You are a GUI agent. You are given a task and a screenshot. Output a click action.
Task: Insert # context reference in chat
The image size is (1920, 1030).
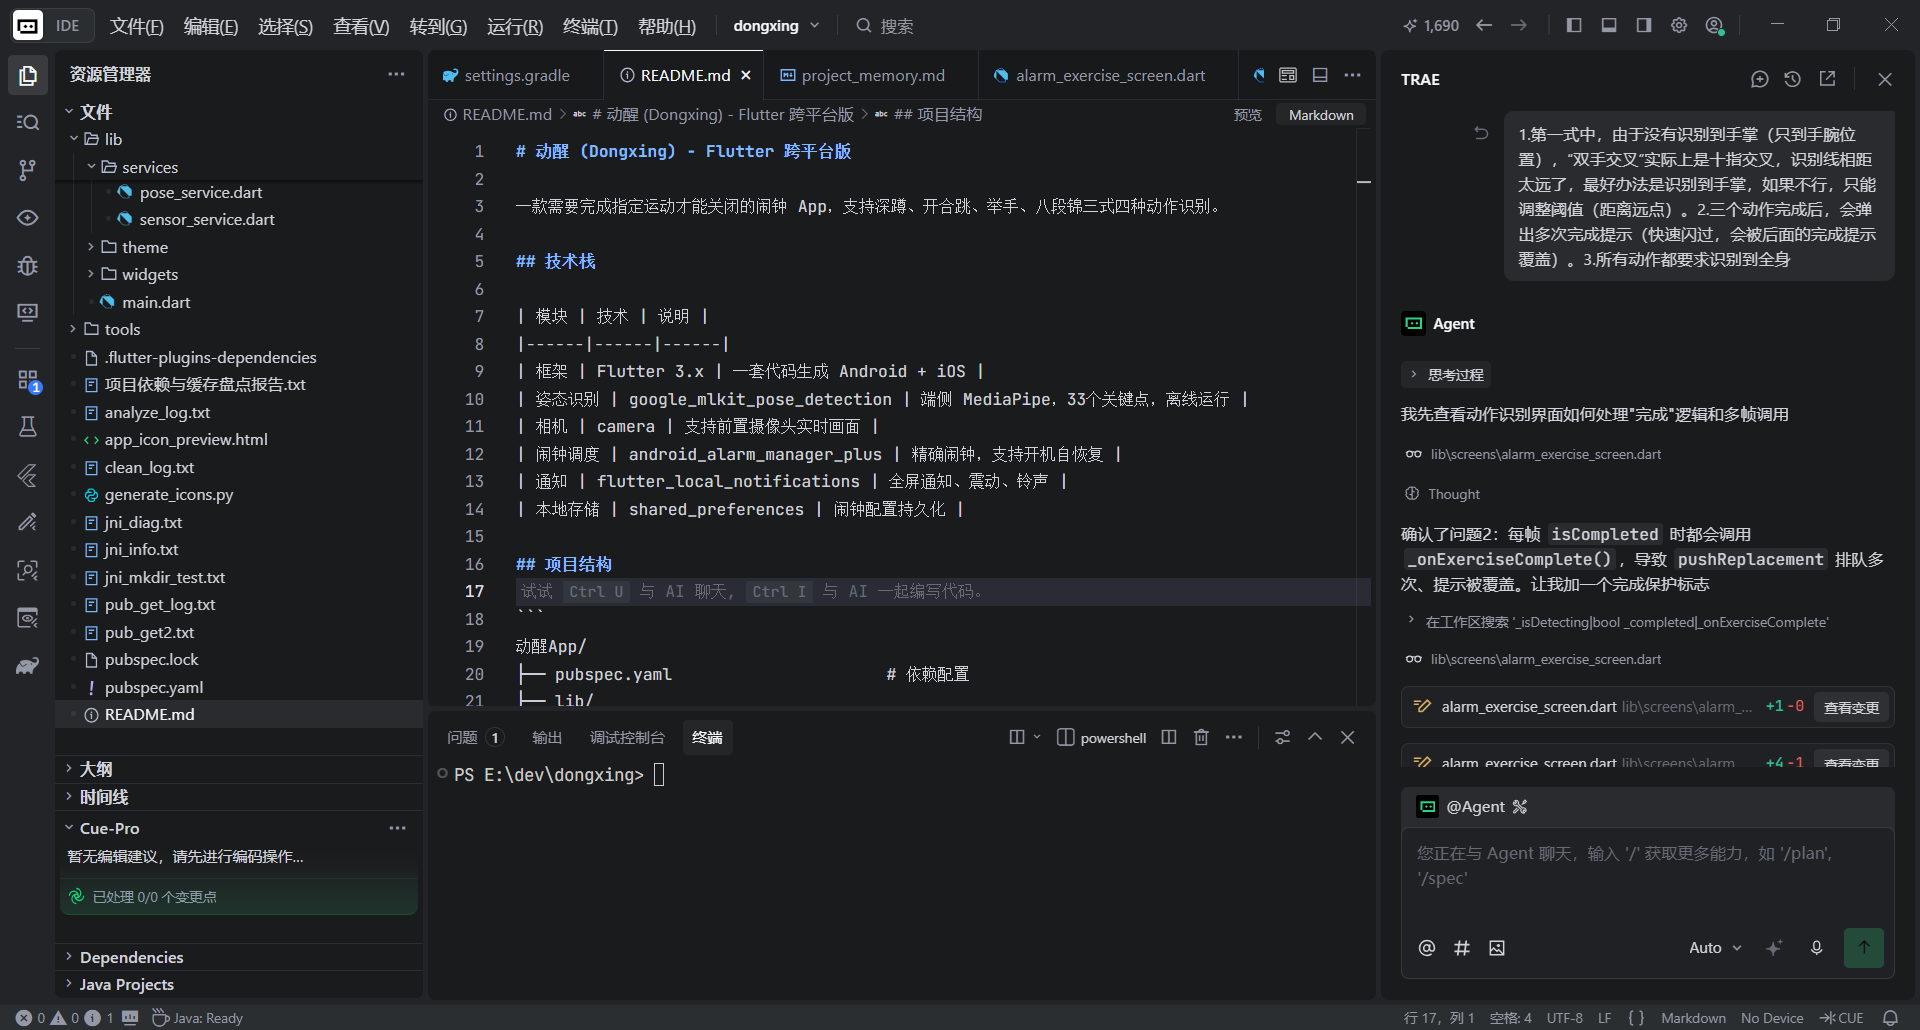coord(1462,948)
